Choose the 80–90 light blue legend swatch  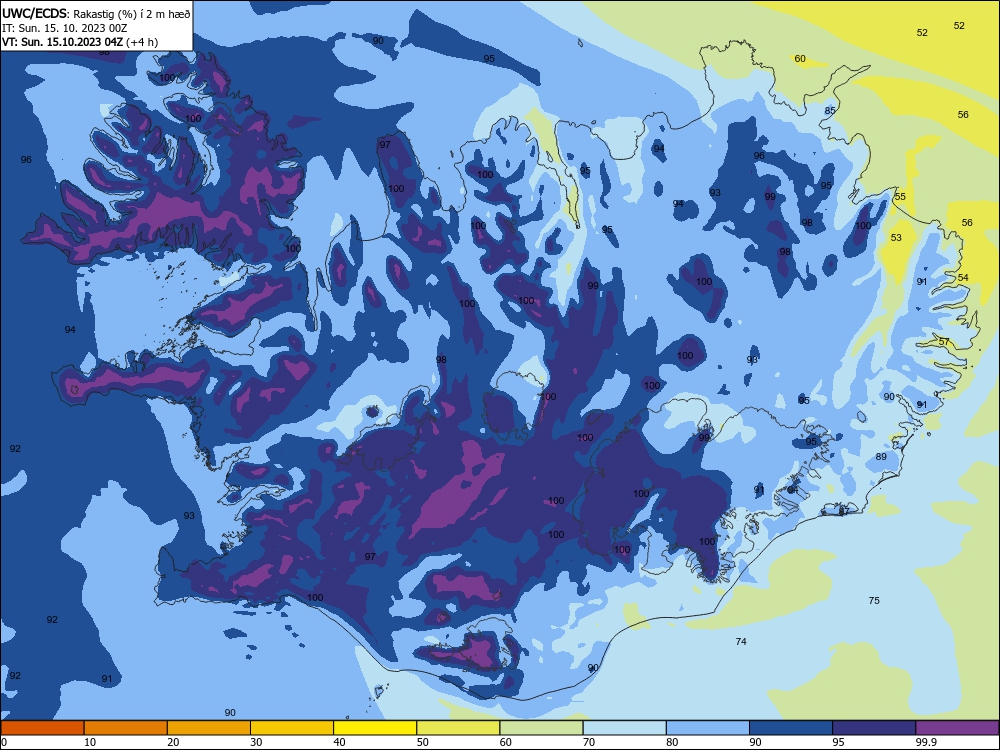(x=708, y=728)
